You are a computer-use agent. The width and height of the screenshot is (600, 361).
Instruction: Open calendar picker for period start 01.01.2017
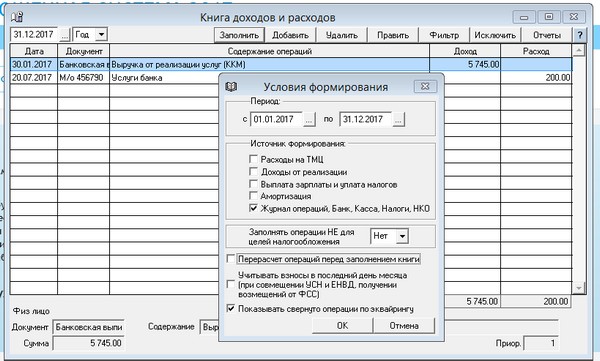(x=309, y=120)
